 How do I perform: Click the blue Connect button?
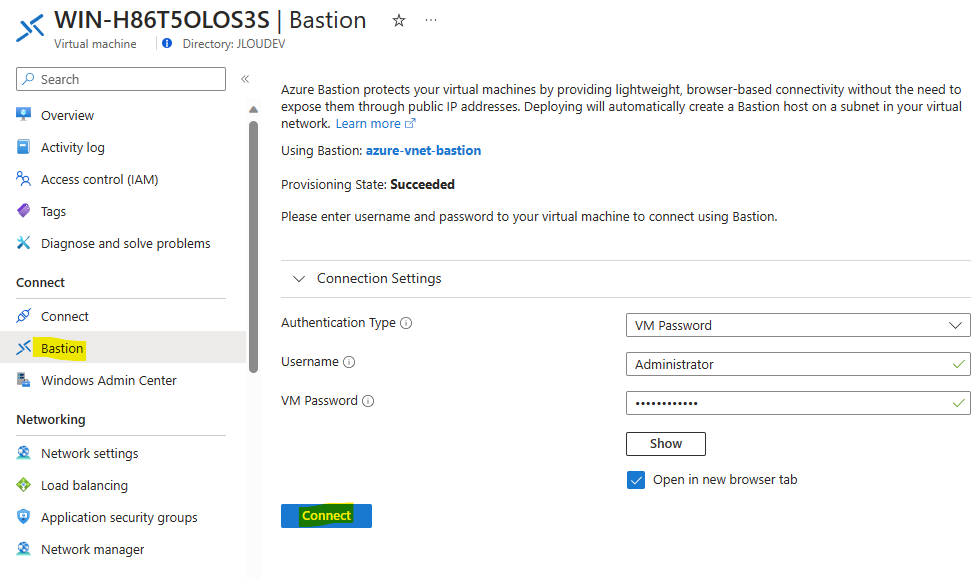[x=326, y=516]
